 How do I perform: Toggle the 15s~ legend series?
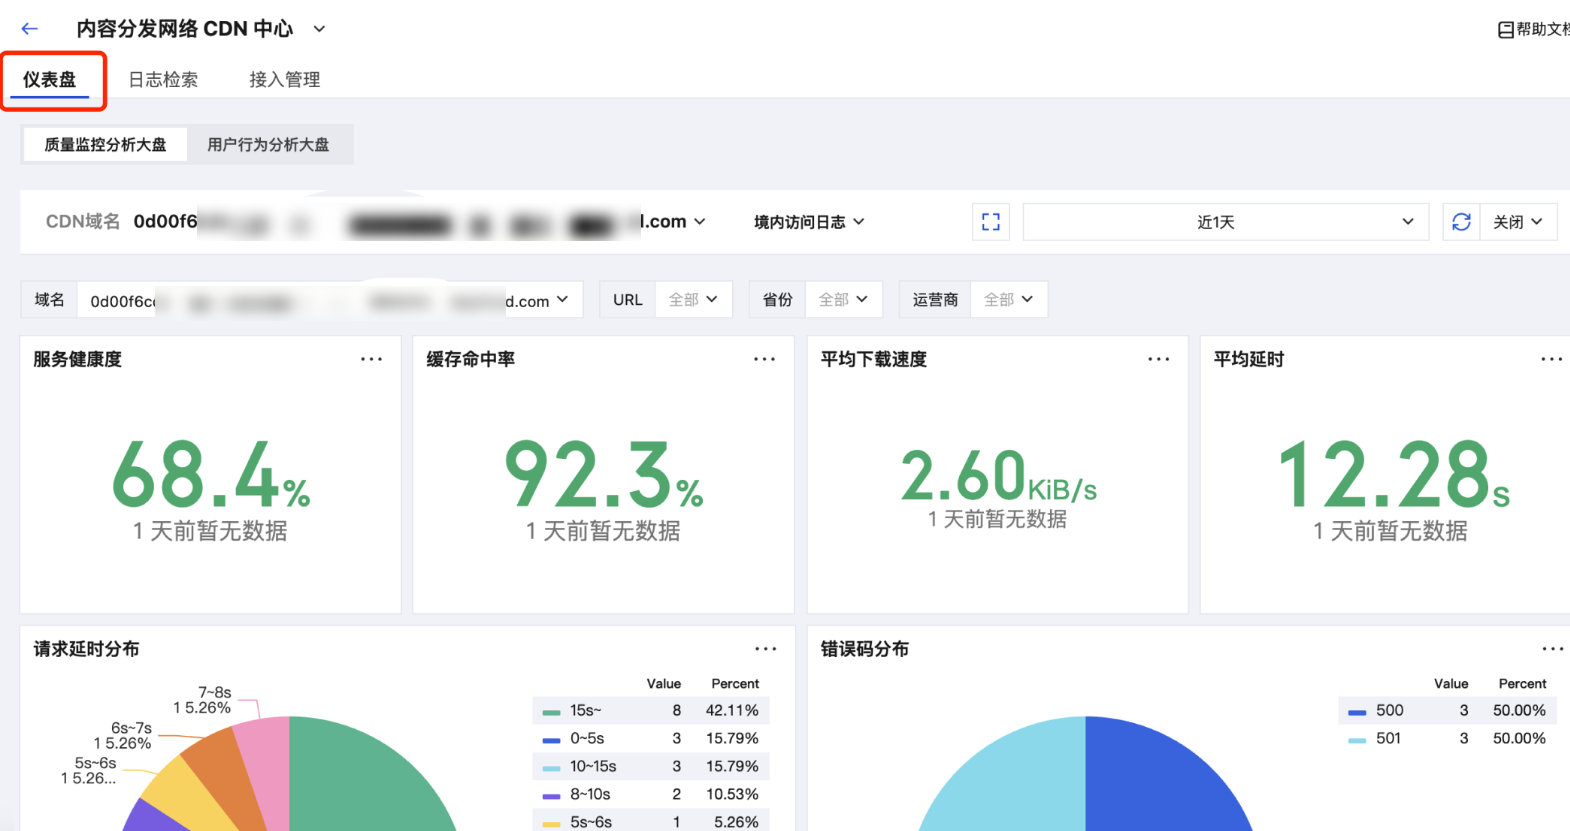click(585, 711)
